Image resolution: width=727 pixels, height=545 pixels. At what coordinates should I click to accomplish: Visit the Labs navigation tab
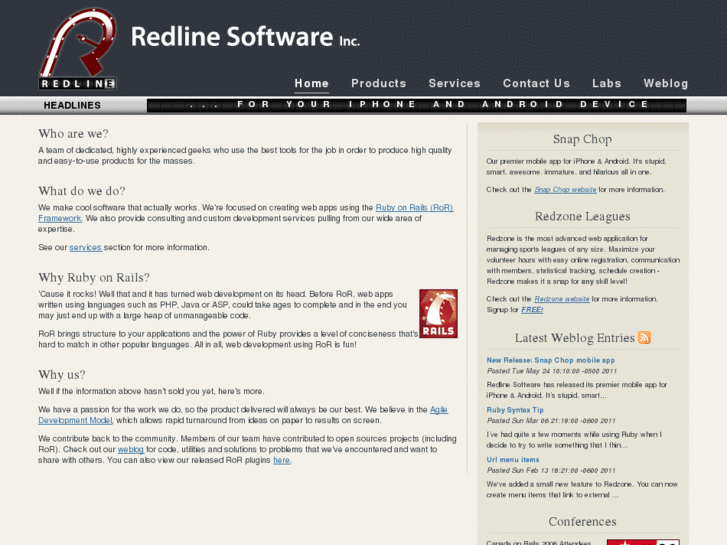pos(606,83)
